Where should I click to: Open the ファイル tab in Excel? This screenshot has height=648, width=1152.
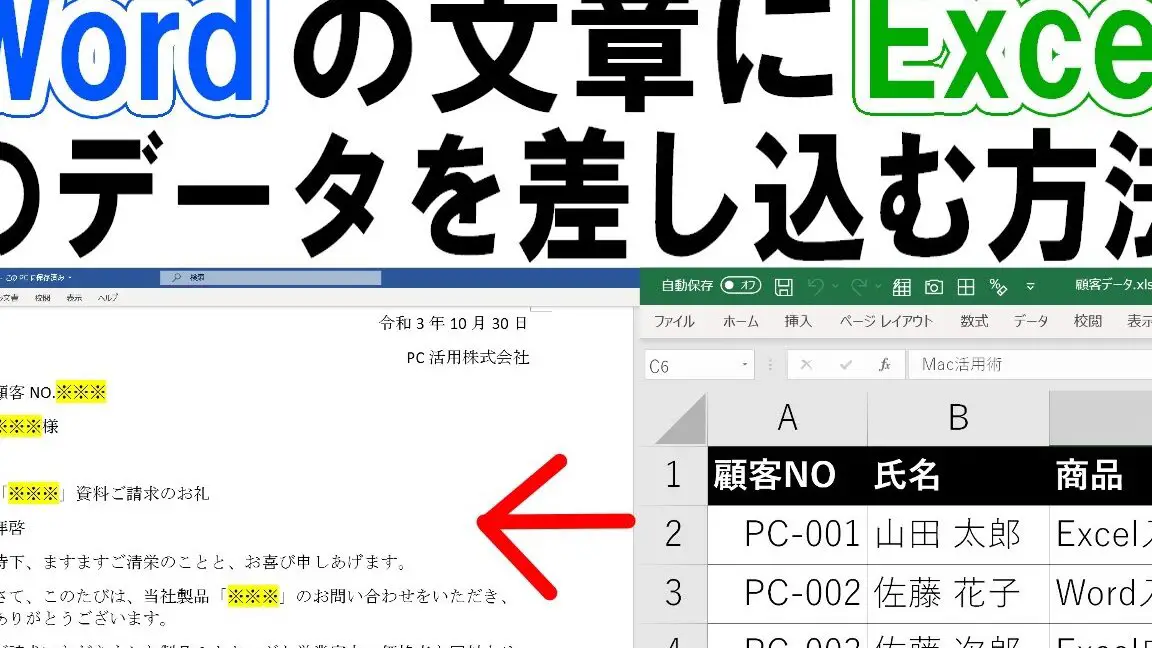point(674,321)
